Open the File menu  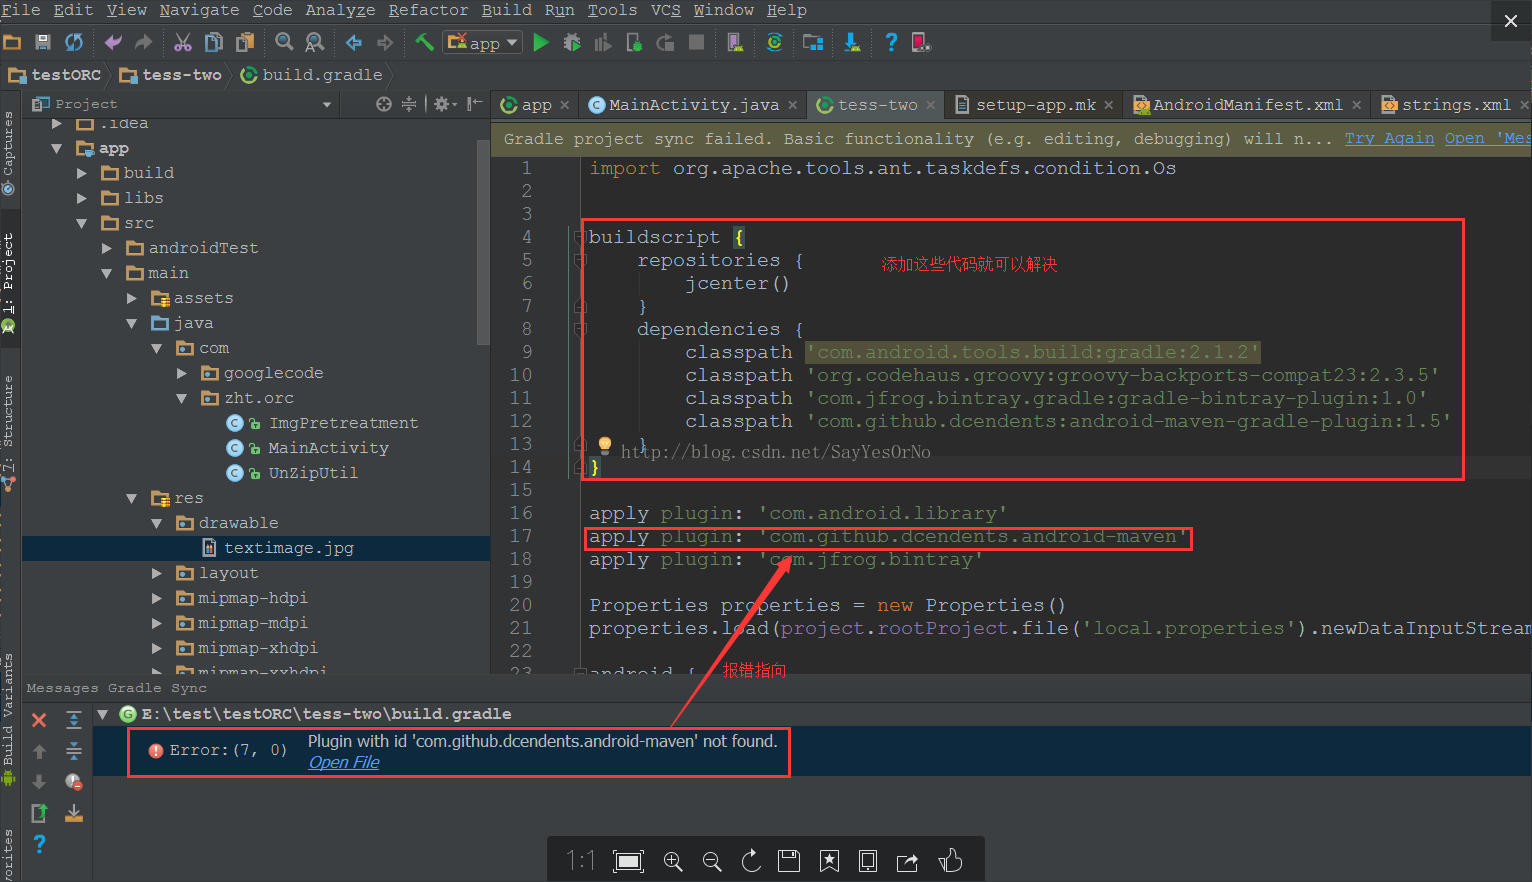pyautogui.click(x=21, y=10)
